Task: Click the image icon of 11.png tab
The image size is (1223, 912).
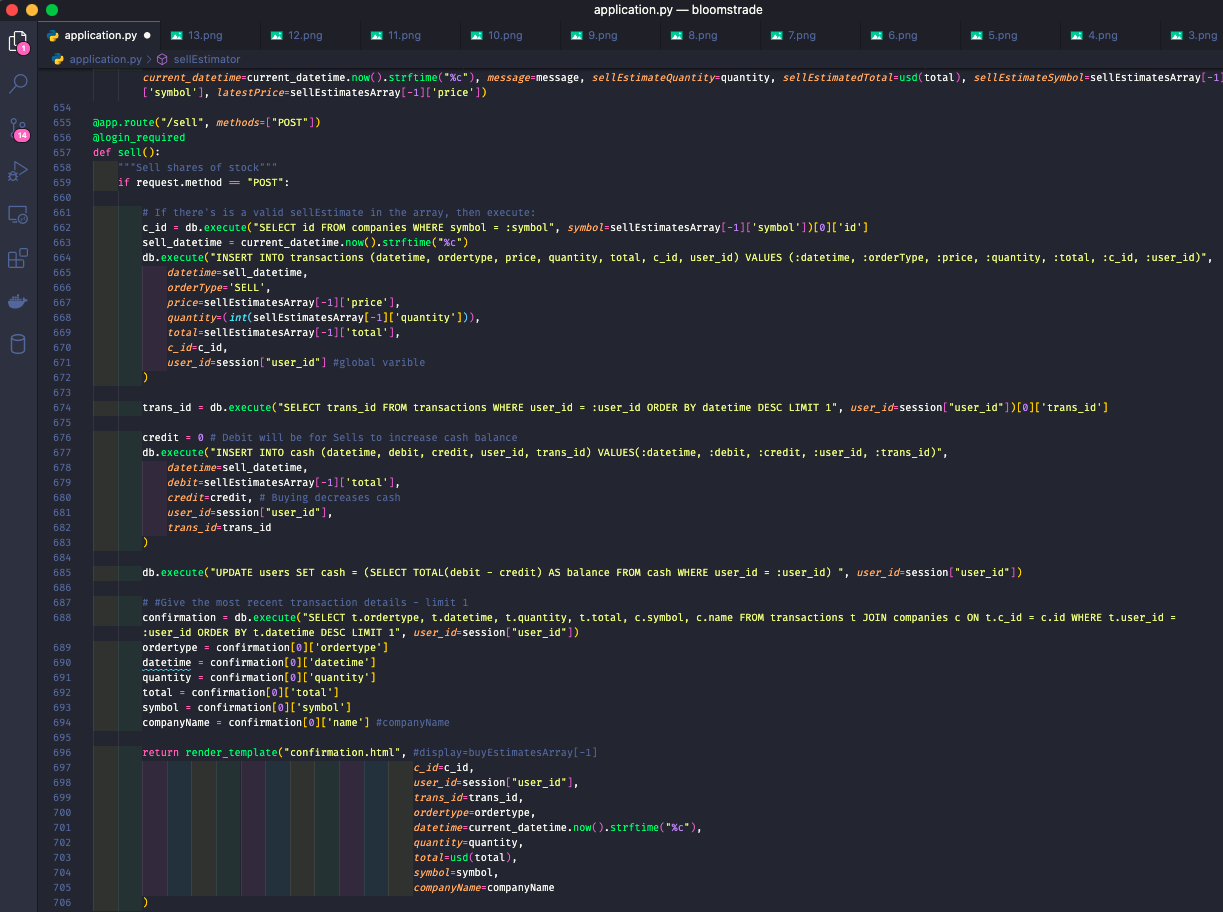Action: click(377, 35)
